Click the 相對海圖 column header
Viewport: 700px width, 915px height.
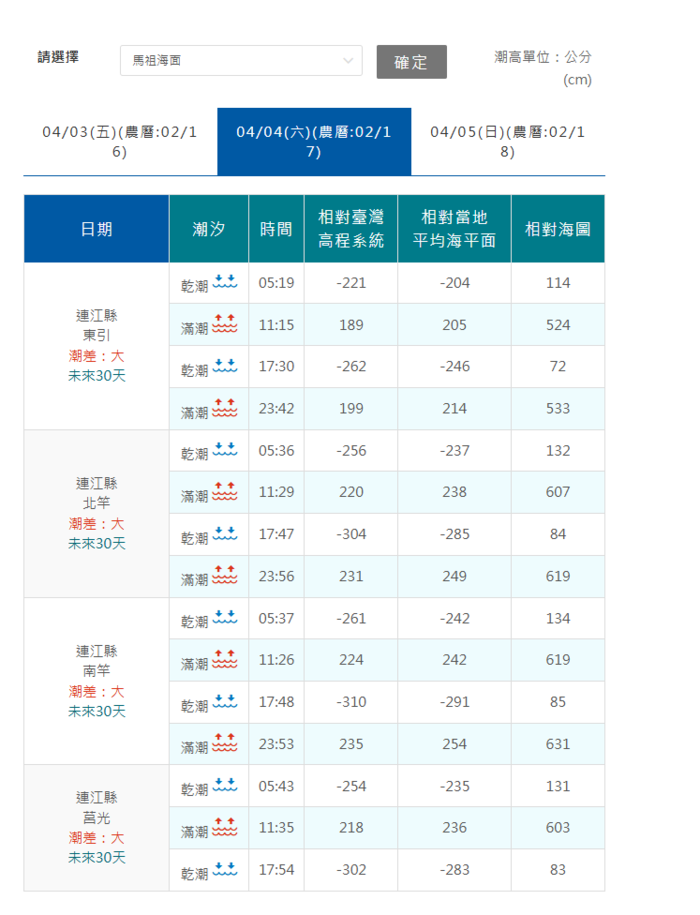point(557,229)
